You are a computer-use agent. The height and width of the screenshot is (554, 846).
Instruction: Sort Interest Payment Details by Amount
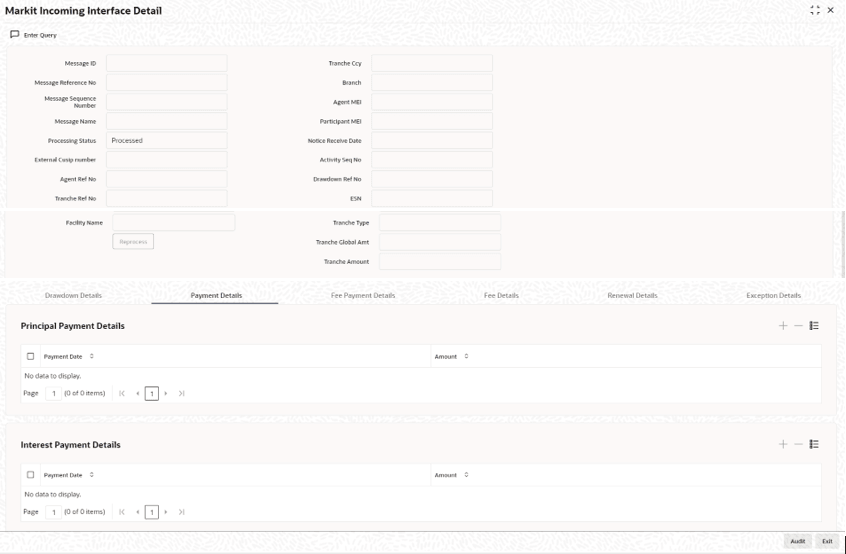[466, 475]
